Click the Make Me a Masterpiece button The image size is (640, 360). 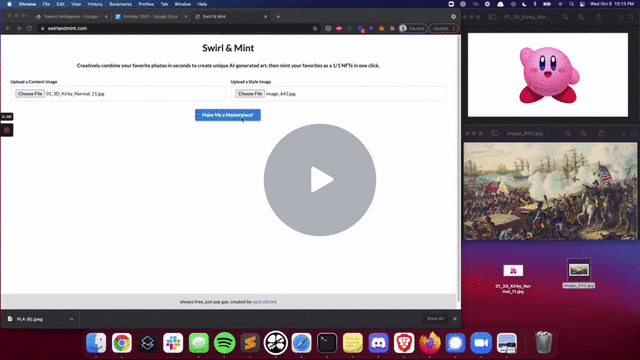coord(228,115)
